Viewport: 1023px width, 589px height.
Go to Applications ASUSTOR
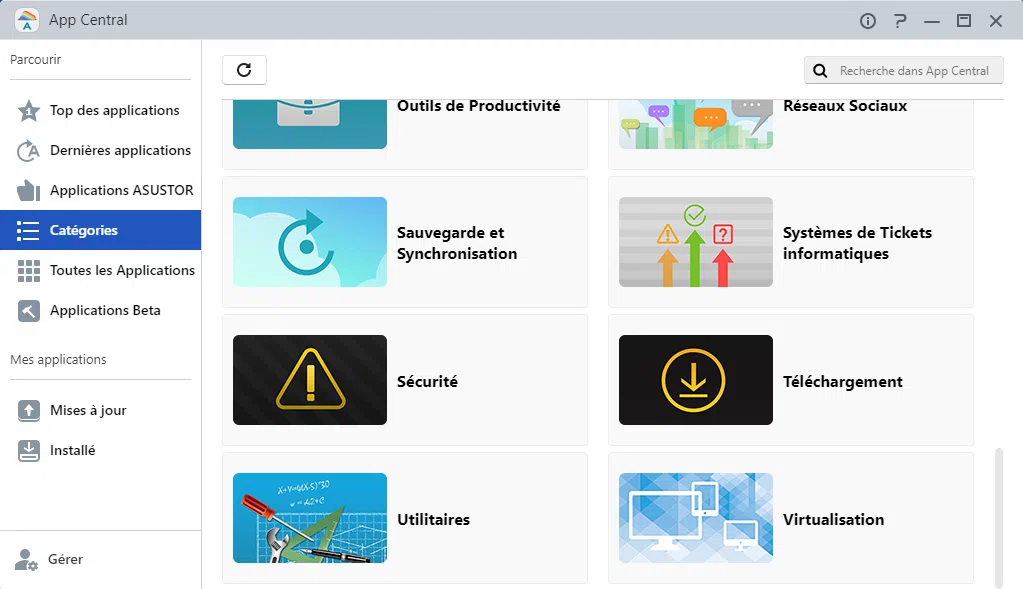[100, 190]
